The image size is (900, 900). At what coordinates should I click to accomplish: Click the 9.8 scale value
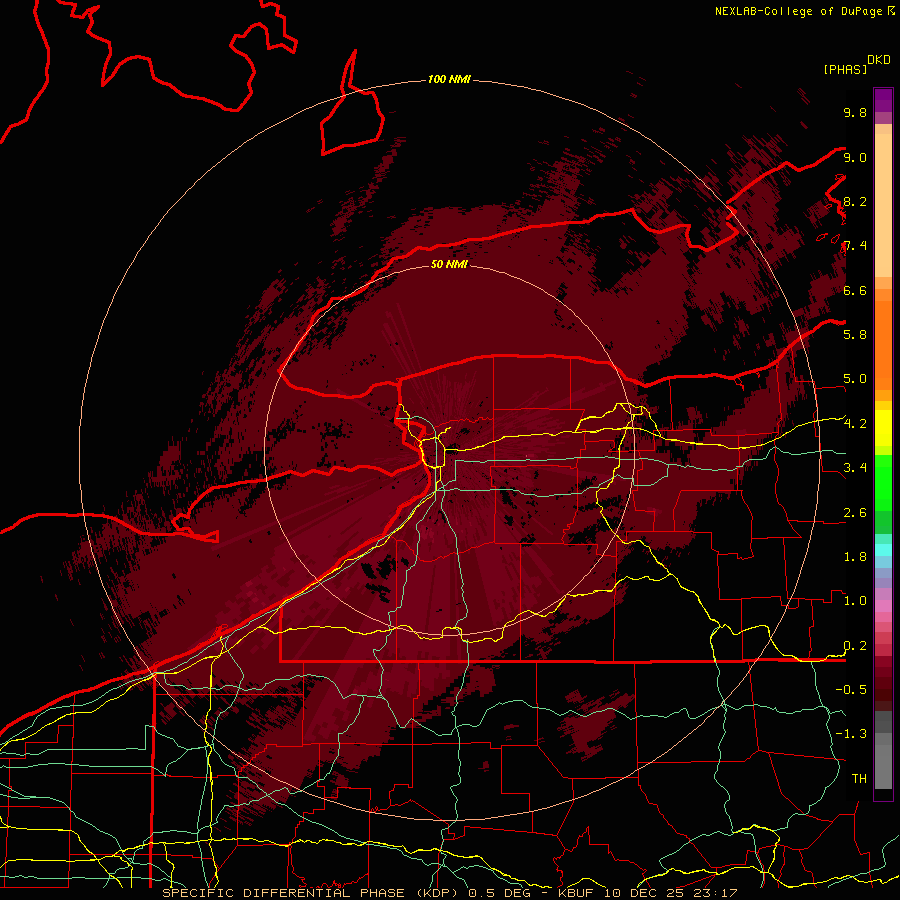pyautogui.click(x=855, y=112)
